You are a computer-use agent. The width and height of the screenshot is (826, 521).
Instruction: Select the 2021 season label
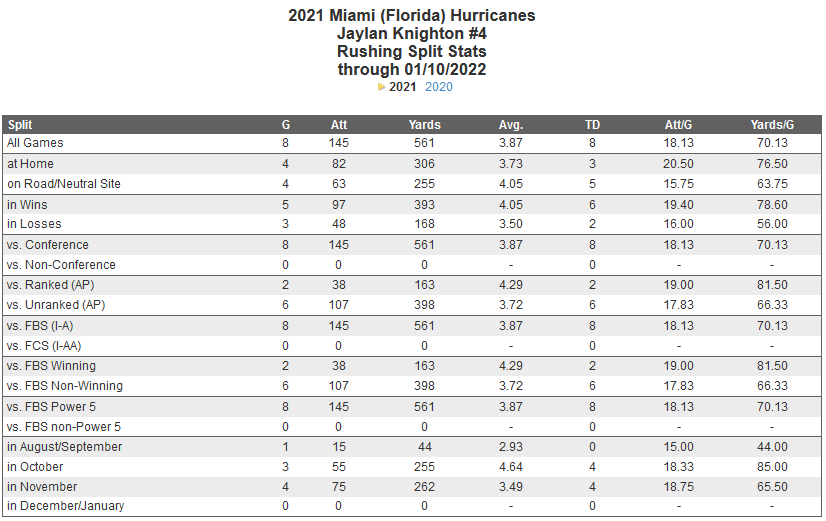(x=403, y=87)
